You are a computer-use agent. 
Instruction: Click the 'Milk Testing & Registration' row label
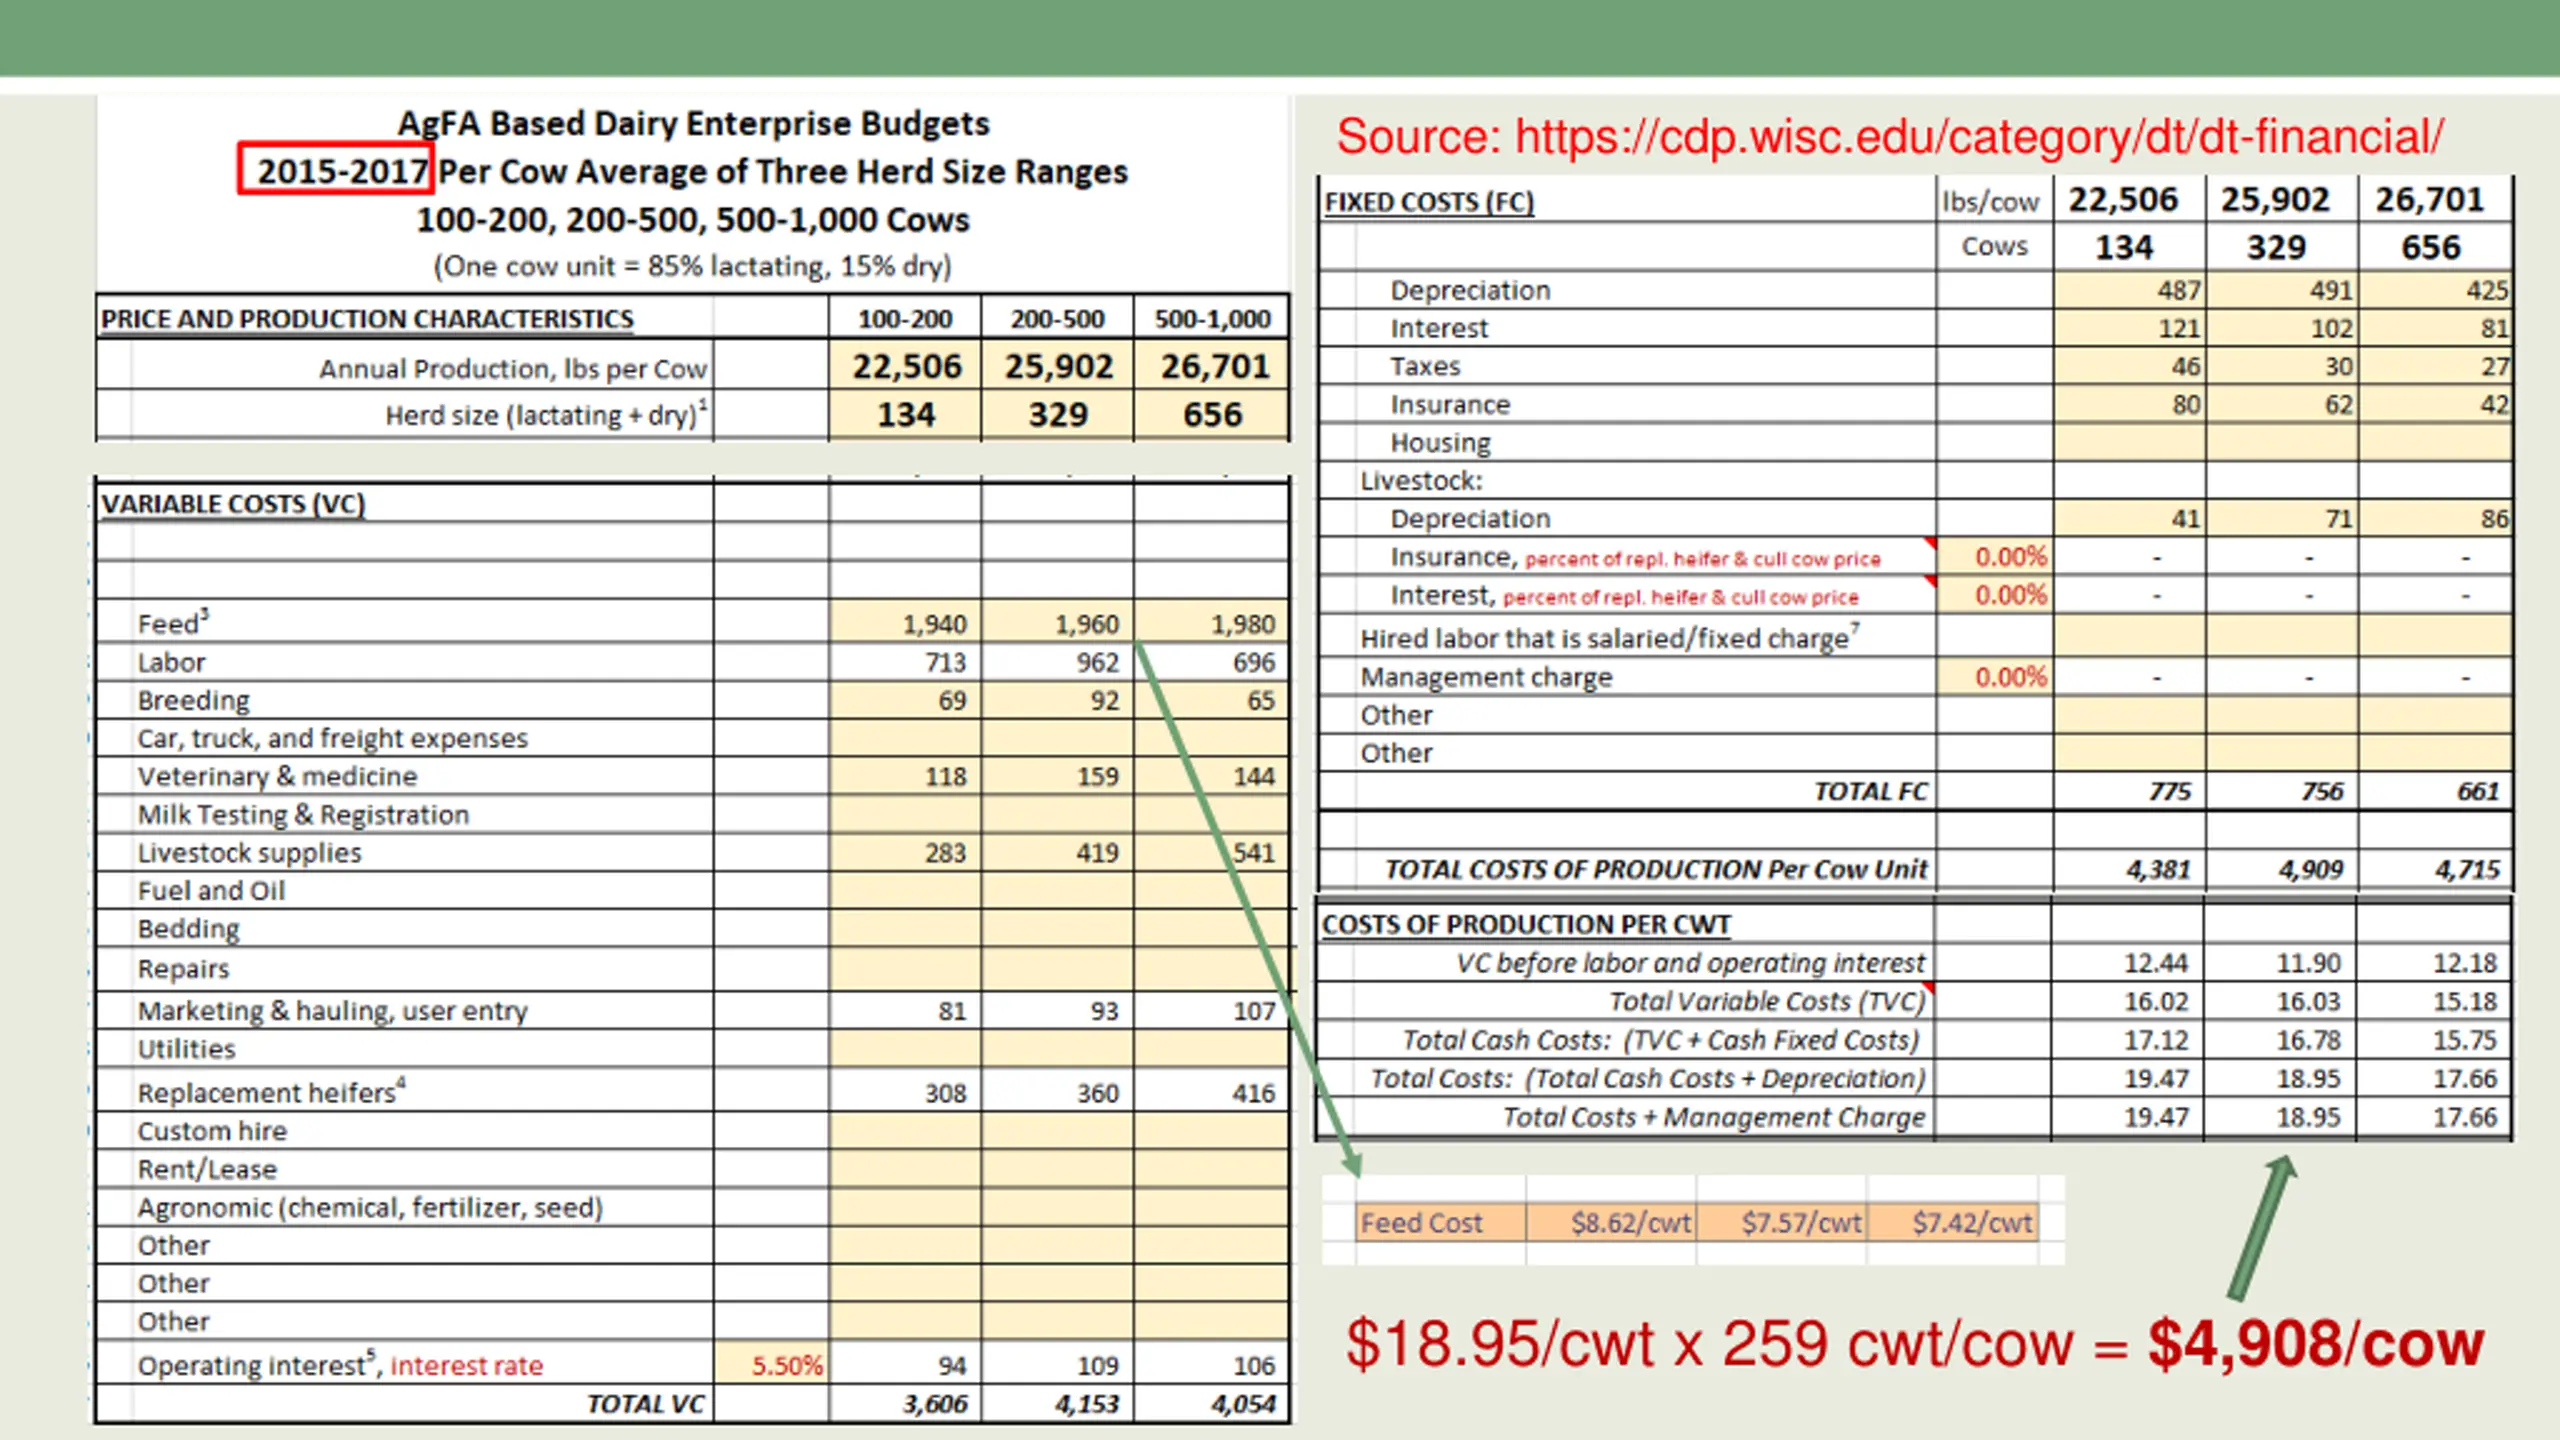[303, 815]
